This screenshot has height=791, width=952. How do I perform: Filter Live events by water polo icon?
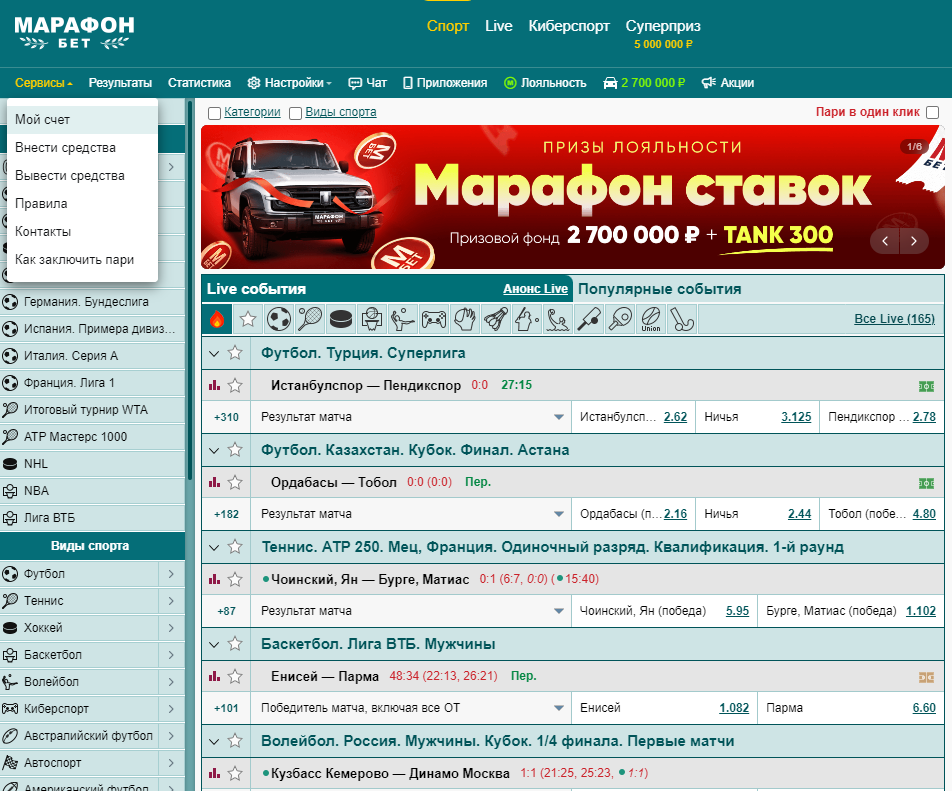pyautogui.click(x=557, y=319)
